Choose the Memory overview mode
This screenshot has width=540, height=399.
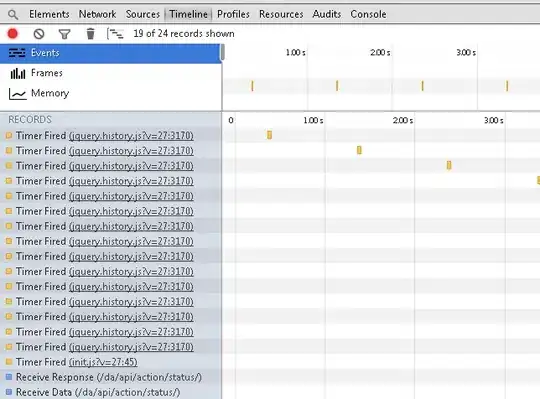tap(110, 93)
